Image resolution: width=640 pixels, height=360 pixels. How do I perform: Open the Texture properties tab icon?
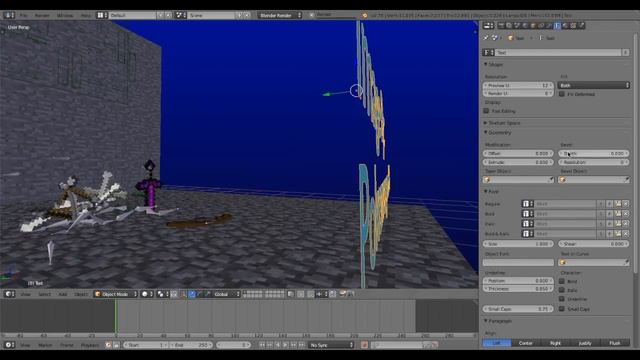tap(573, 26)
